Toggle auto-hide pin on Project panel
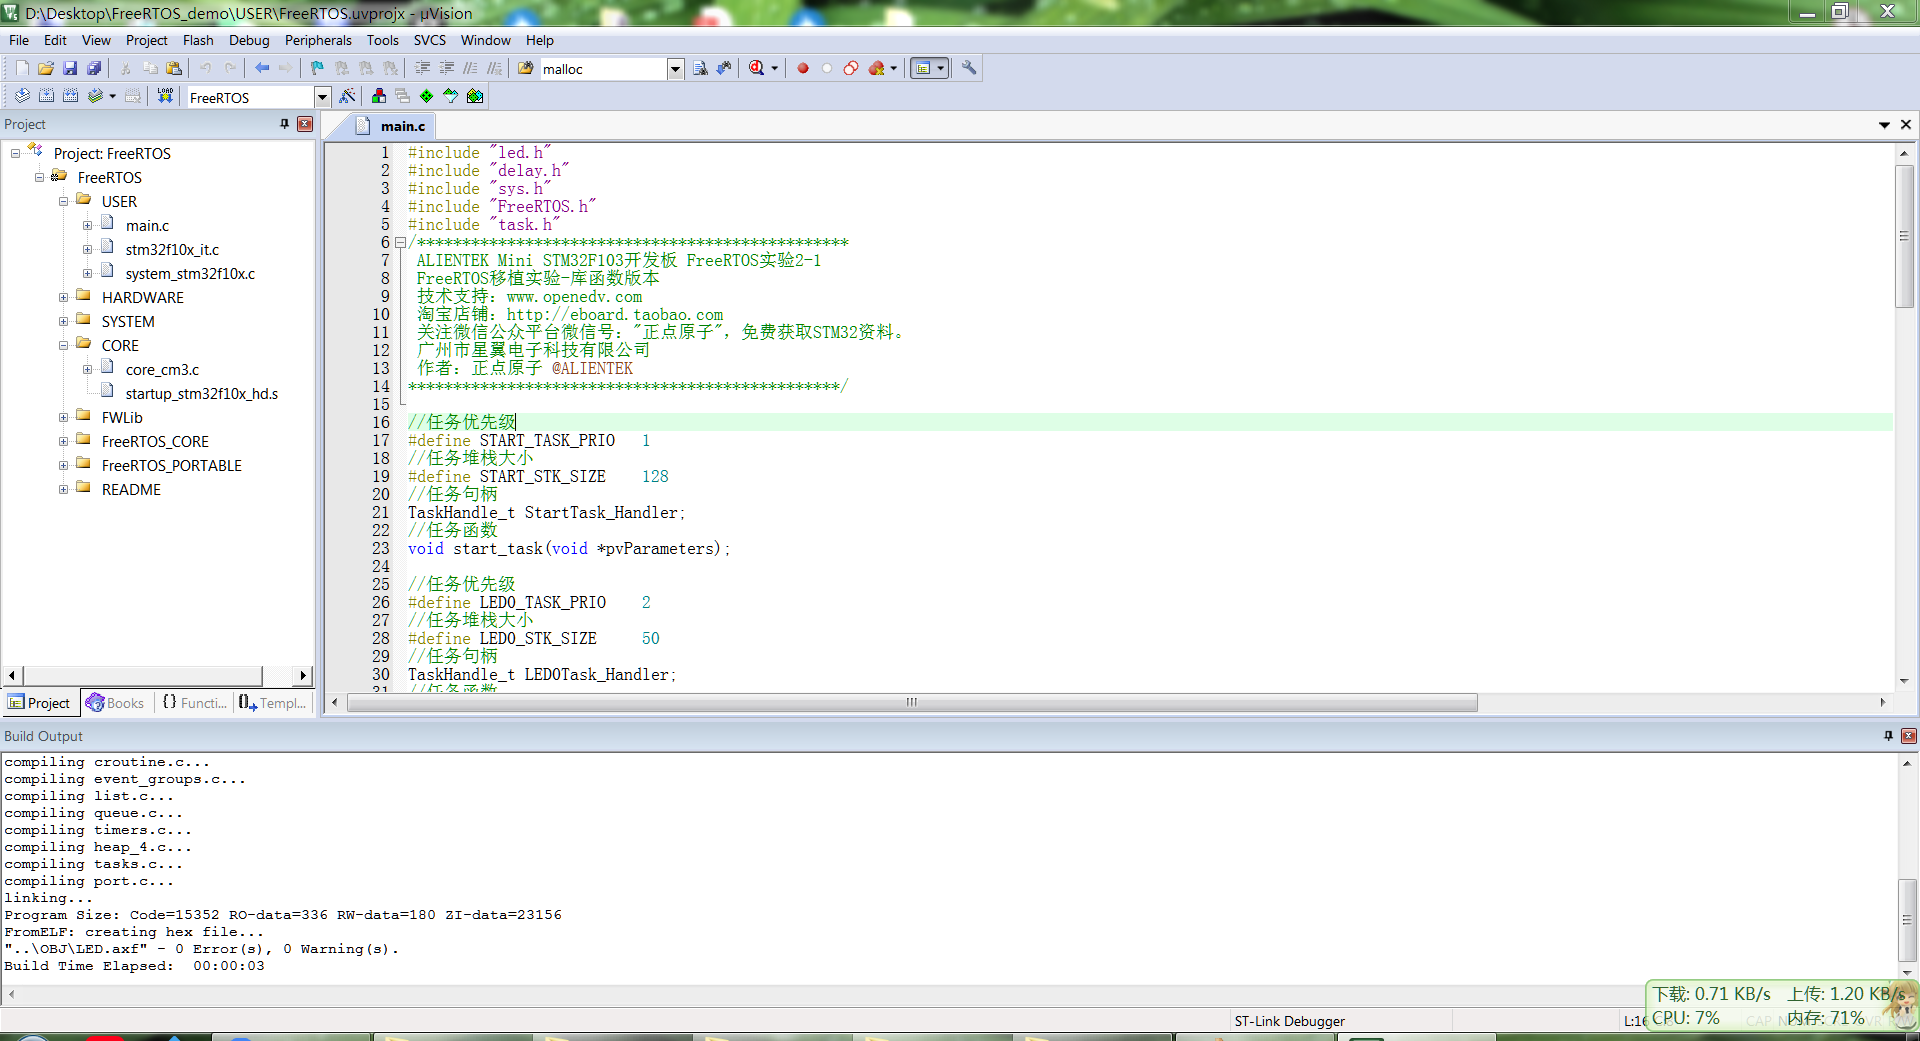The width and height of the screenshot is (1920, 1041). click(285, 124)
